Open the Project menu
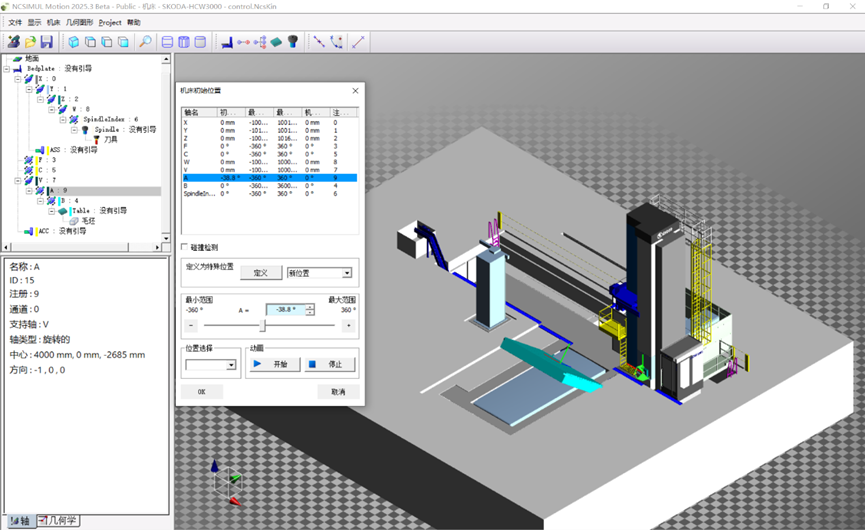 tap(110, 22)
